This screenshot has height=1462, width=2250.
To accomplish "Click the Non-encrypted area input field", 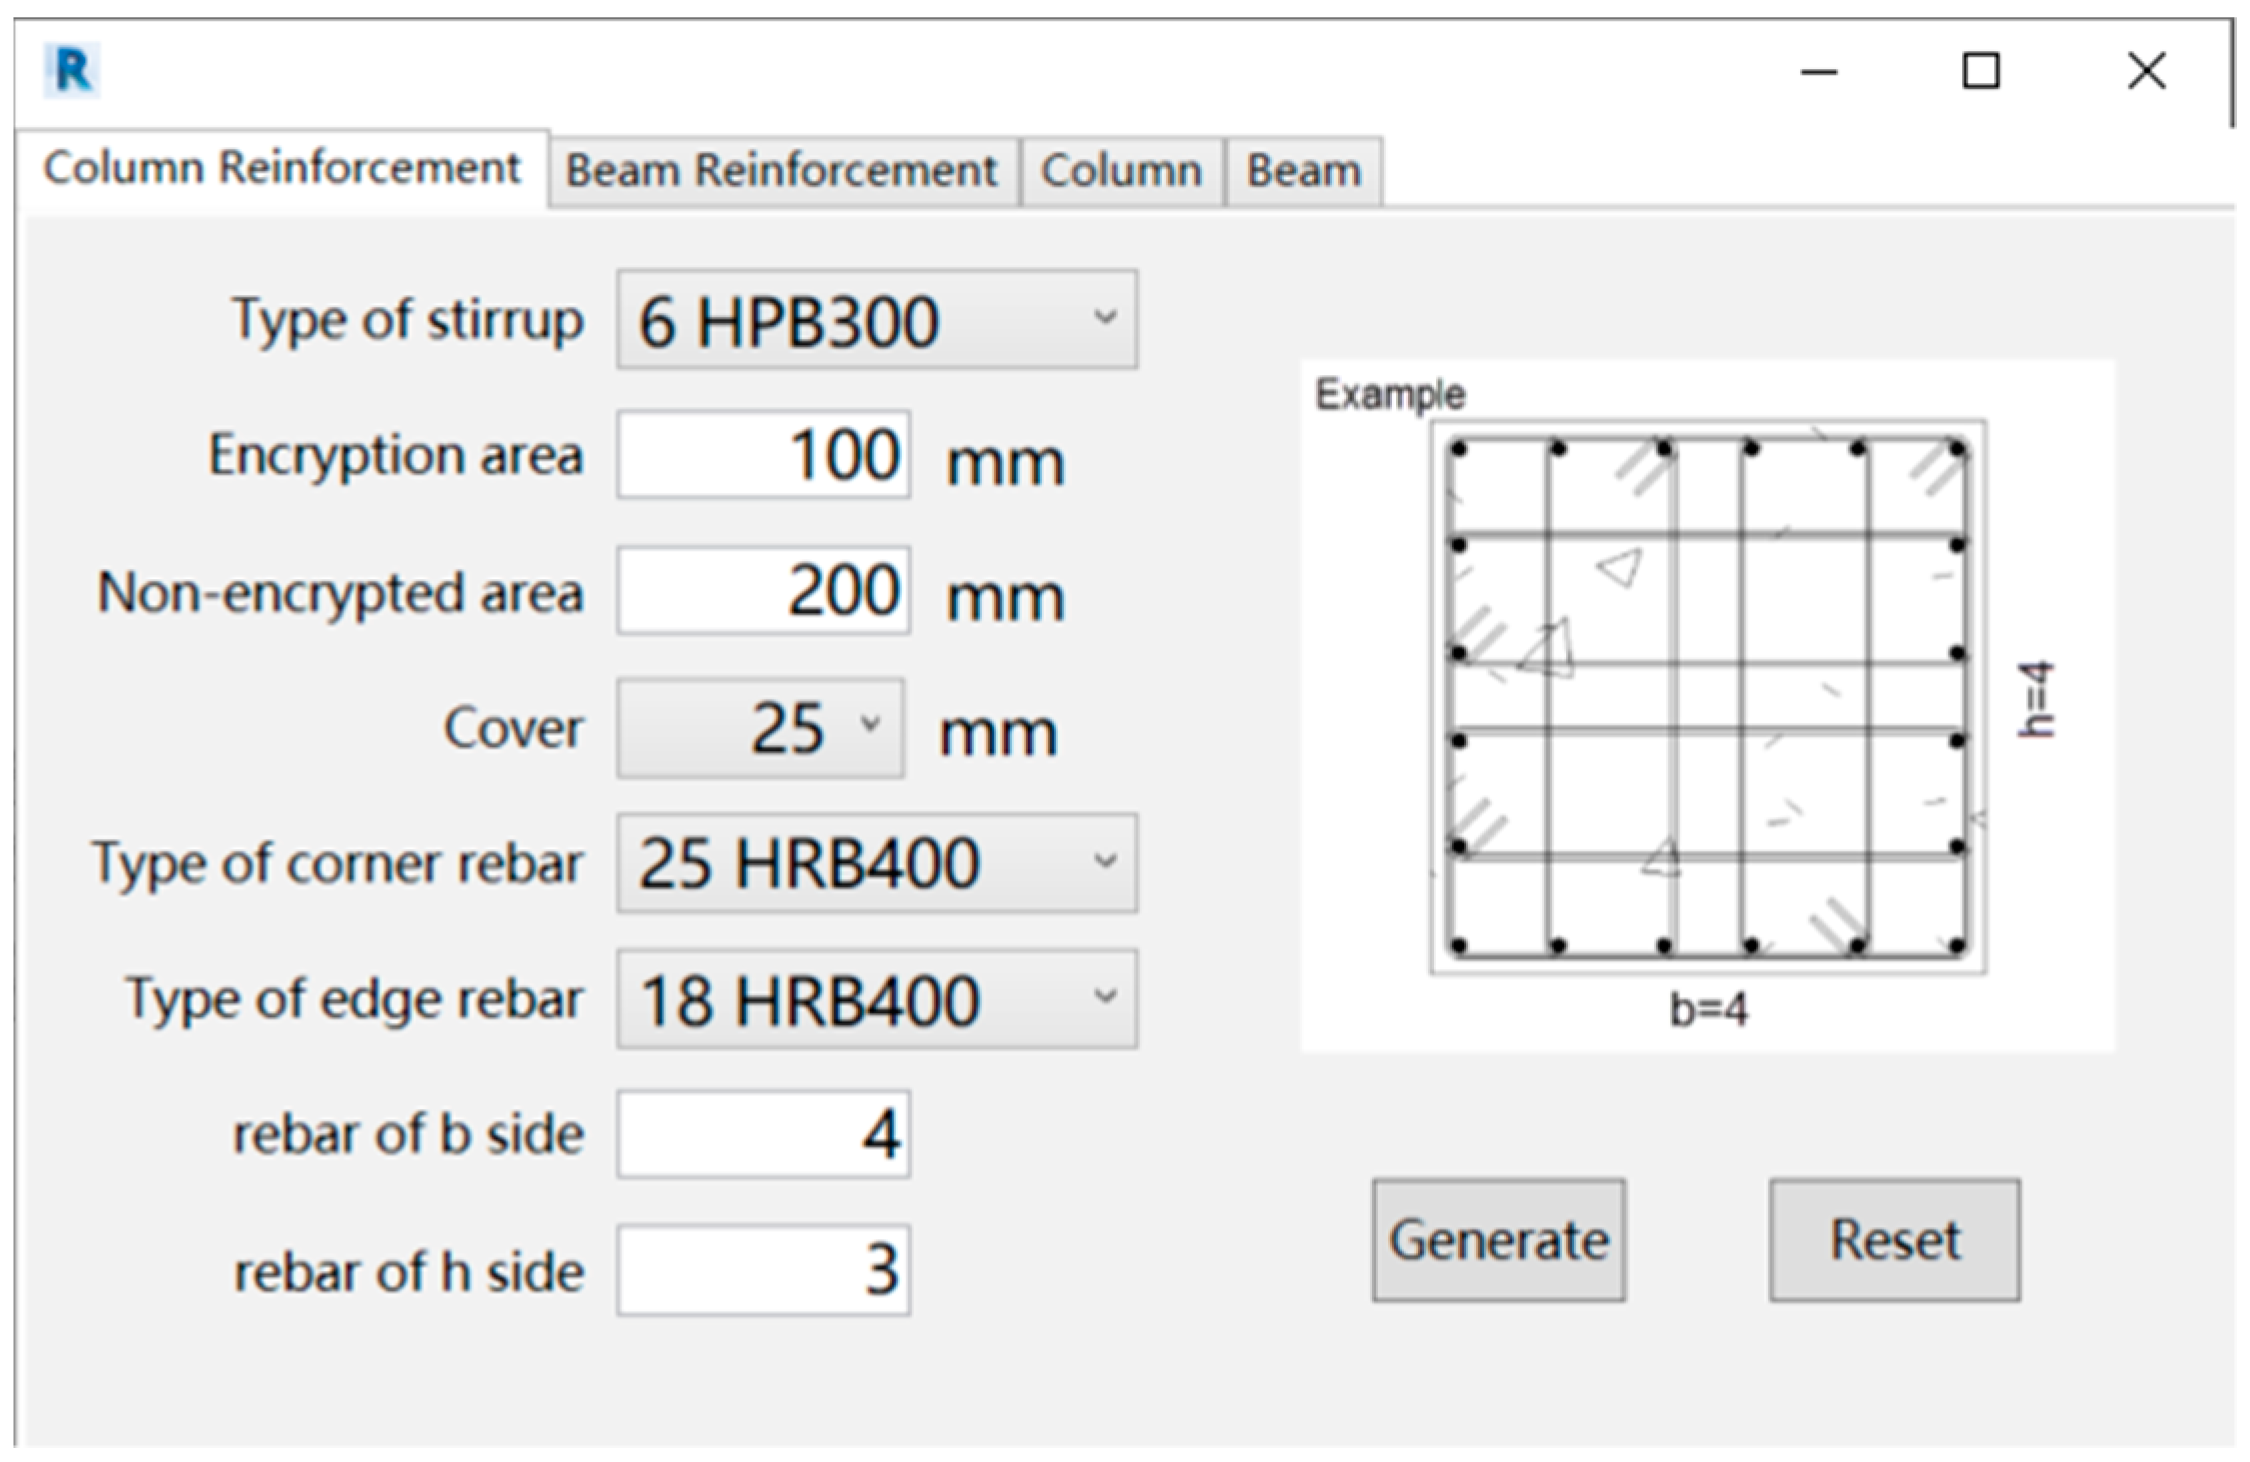I will (x=762, y=591).
